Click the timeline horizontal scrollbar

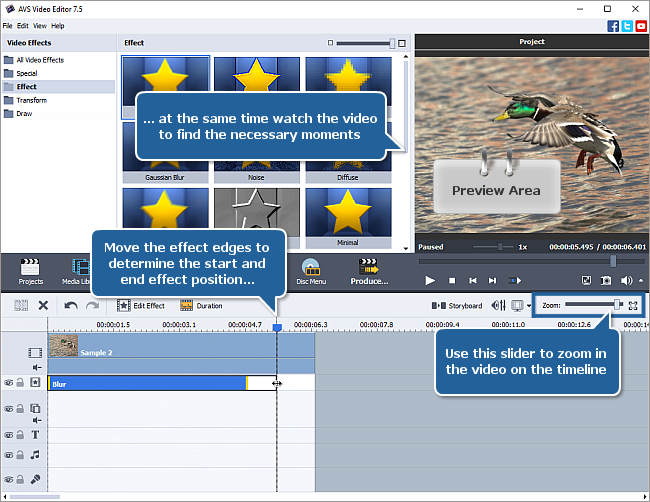35,497
